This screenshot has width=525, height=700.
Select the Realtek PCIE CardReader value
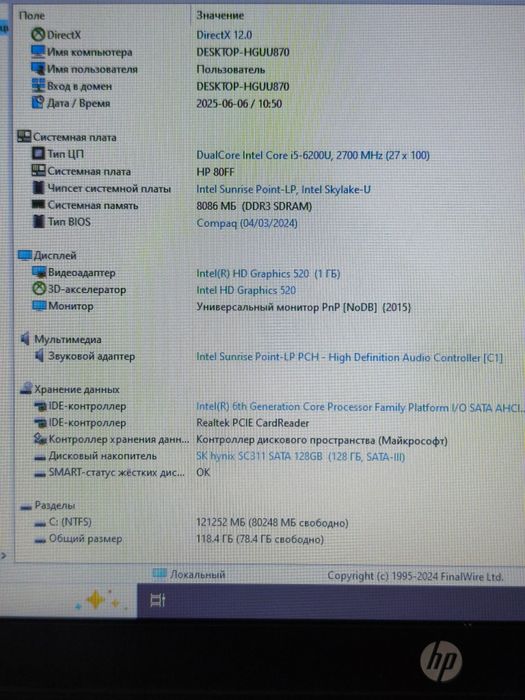(253, 423)
